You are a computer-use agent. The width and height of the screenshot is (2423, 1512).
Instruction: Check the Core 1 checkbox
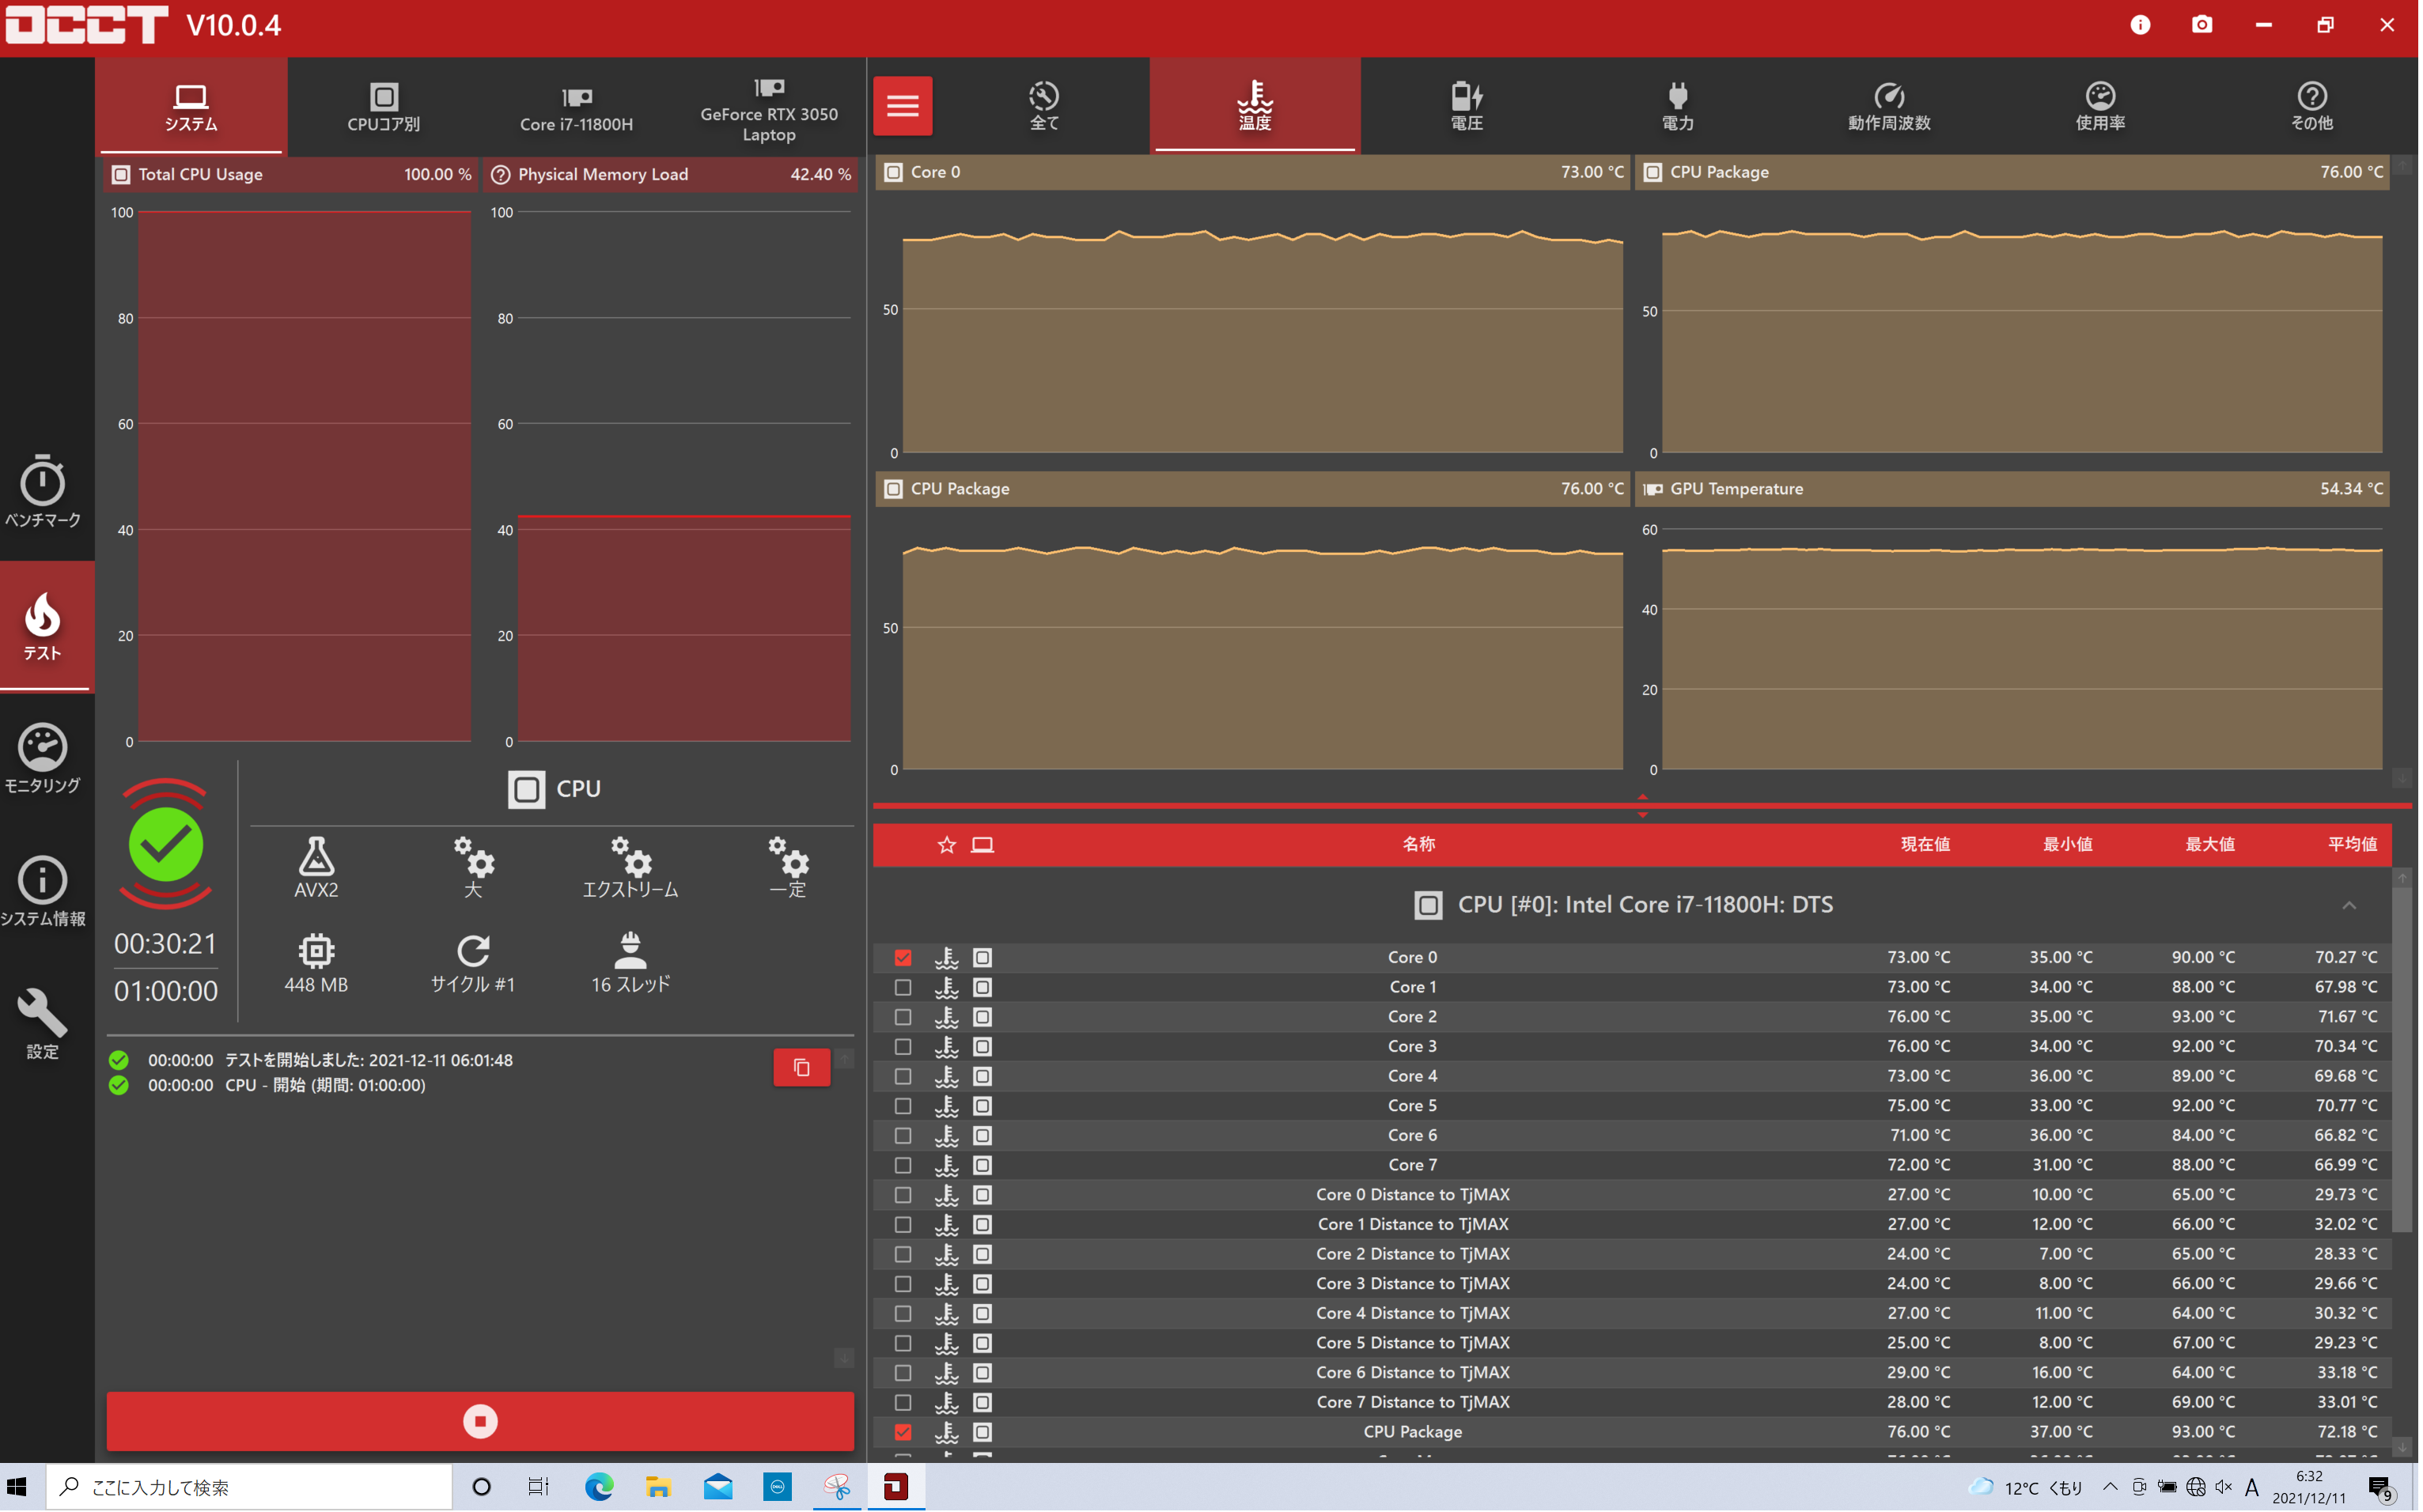tap(903, 987)
